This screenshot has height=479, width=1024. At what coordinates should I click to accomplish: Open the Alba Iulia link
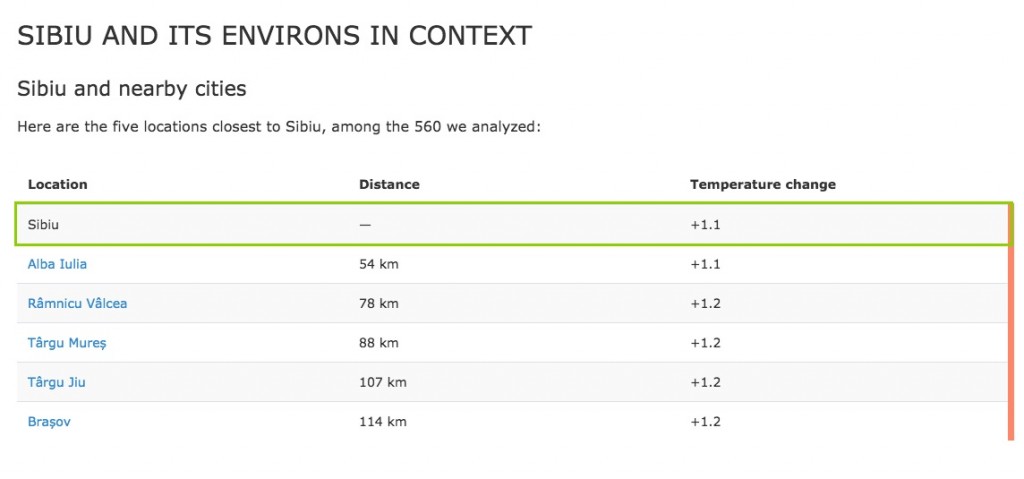(x=57, y=264)
